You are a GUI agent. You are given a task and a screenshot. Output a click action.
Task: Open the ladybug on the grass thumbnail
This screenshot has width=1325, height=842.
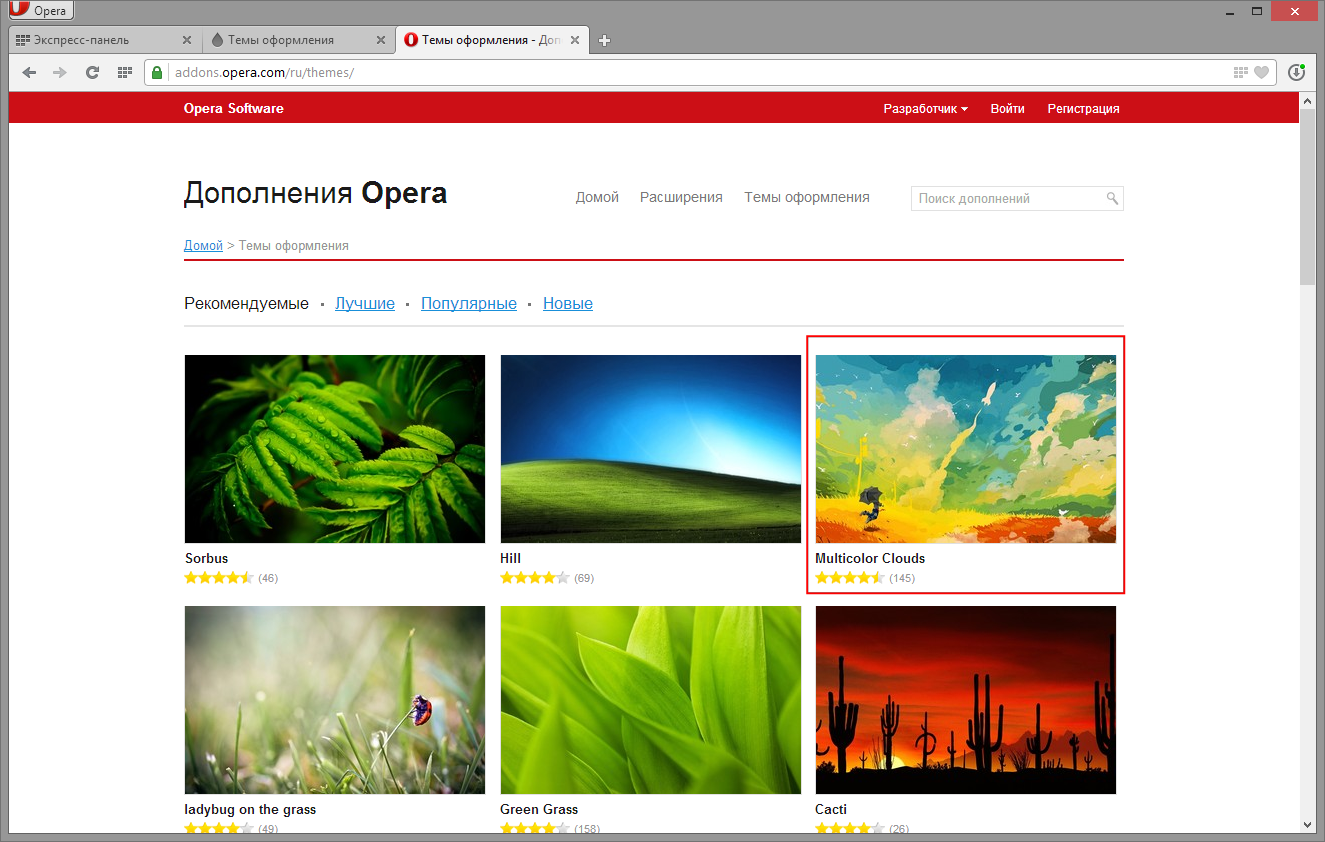335,700
